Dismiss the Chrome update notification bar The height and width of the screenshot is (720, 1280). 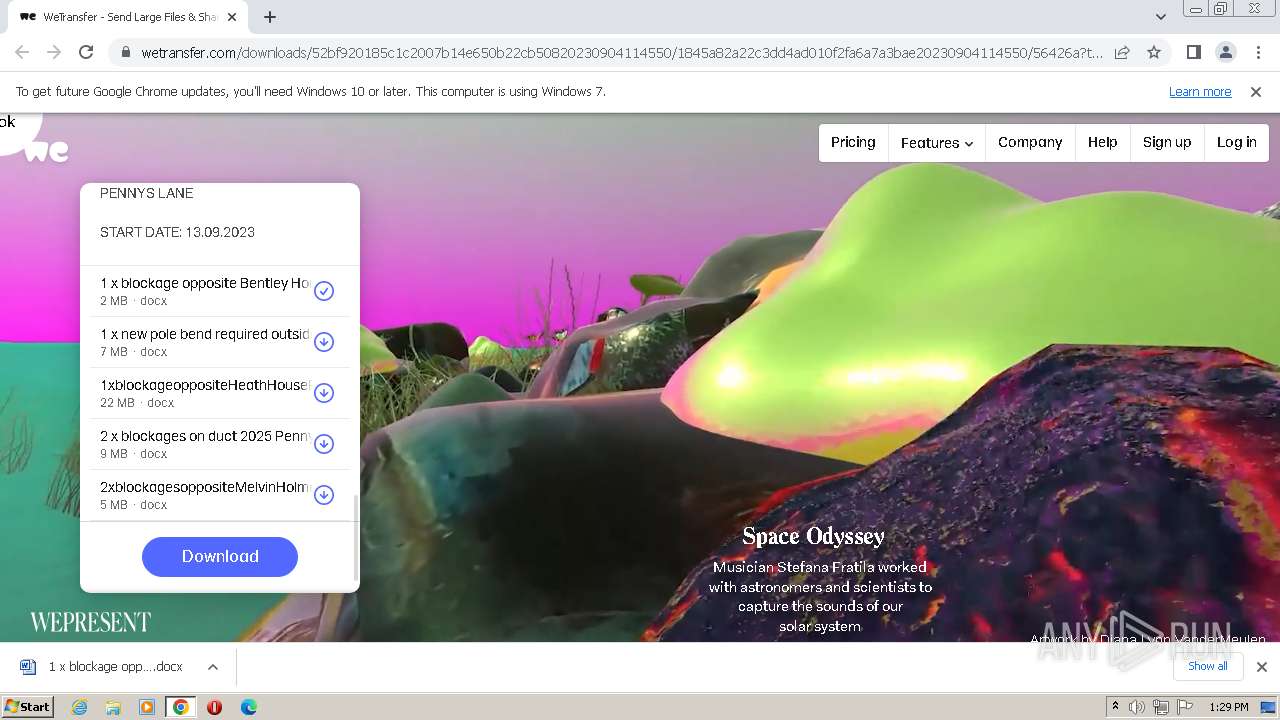click(1256, 91)
